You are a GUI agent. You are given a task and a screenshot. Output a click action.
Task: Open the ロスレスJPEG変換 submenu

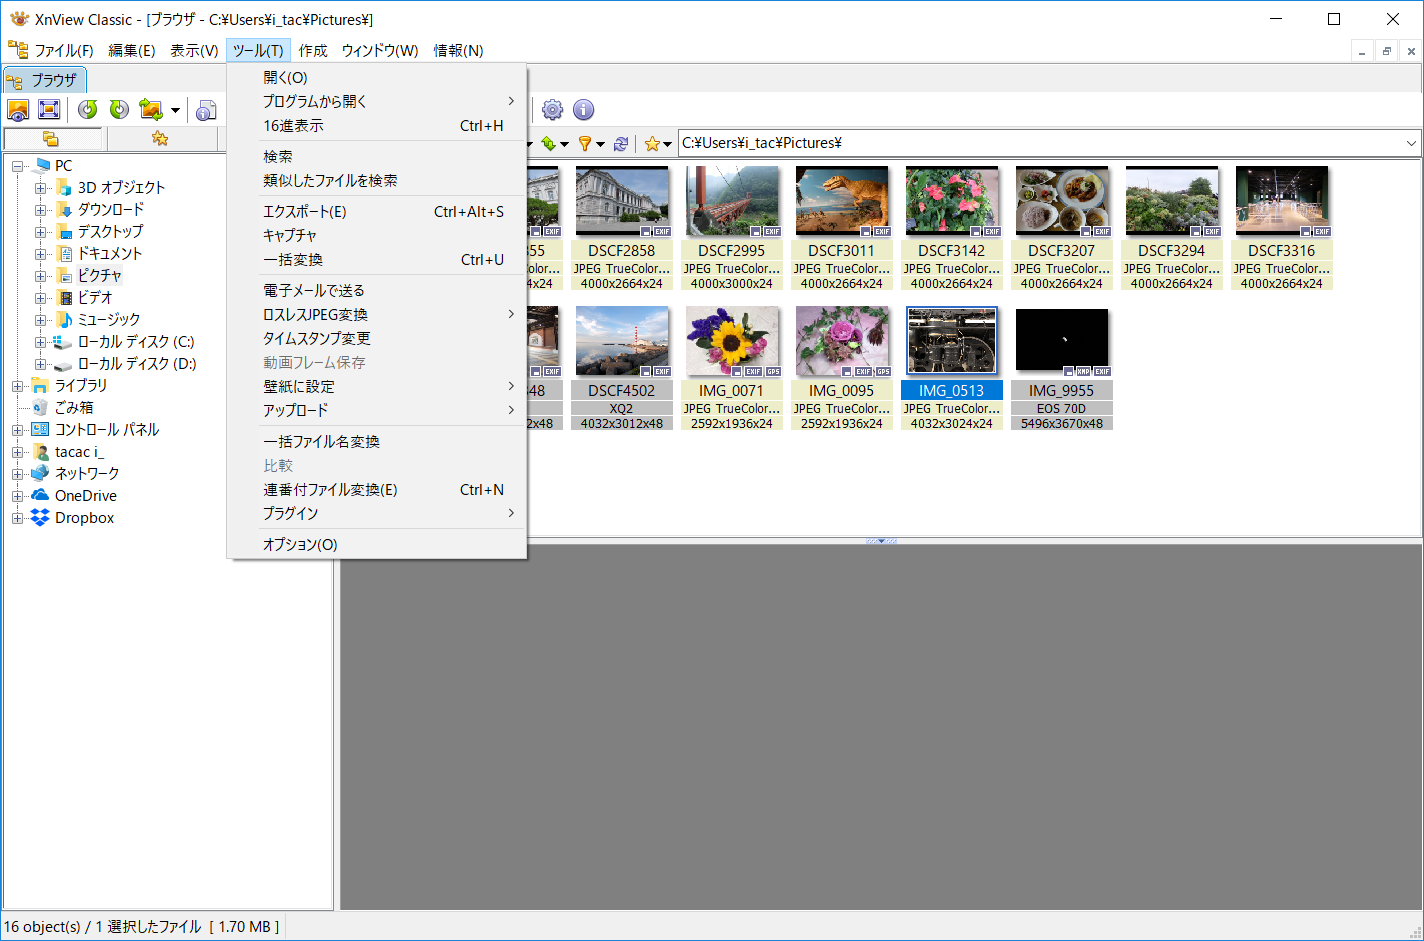pyautogui.click(x=377, y=315)
